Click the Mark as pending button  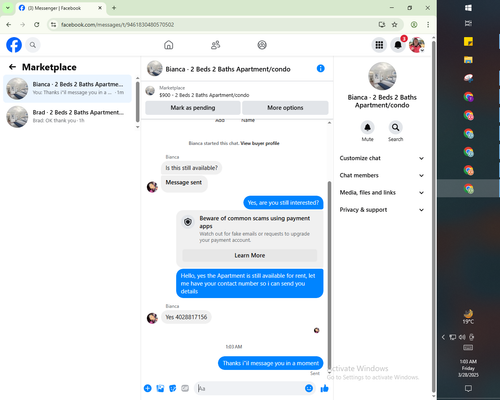193,108
